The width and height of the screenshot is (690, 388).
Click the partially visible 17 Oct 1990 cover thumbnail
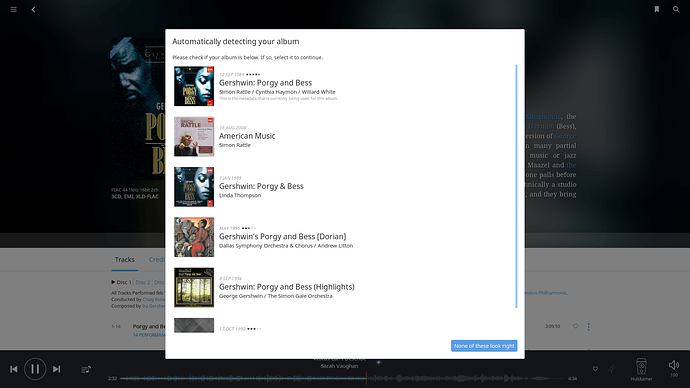click(194, 326)
